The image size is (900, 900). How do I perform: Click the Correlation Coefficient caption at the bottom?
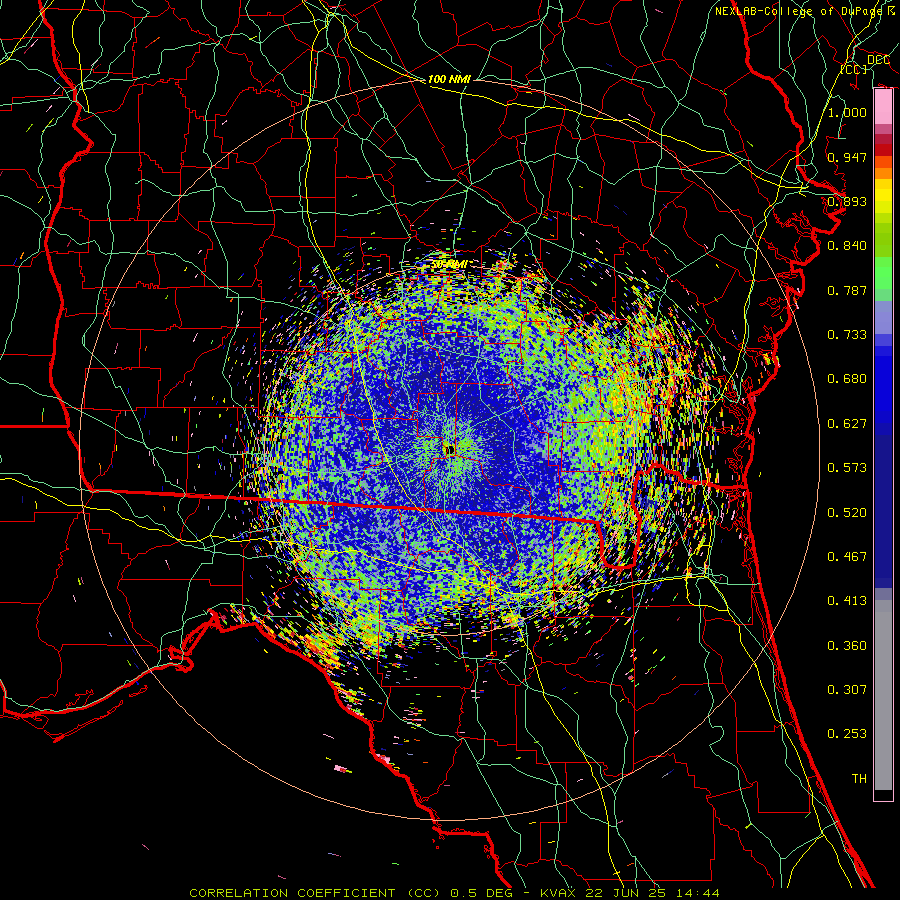[x=454, y=893]
